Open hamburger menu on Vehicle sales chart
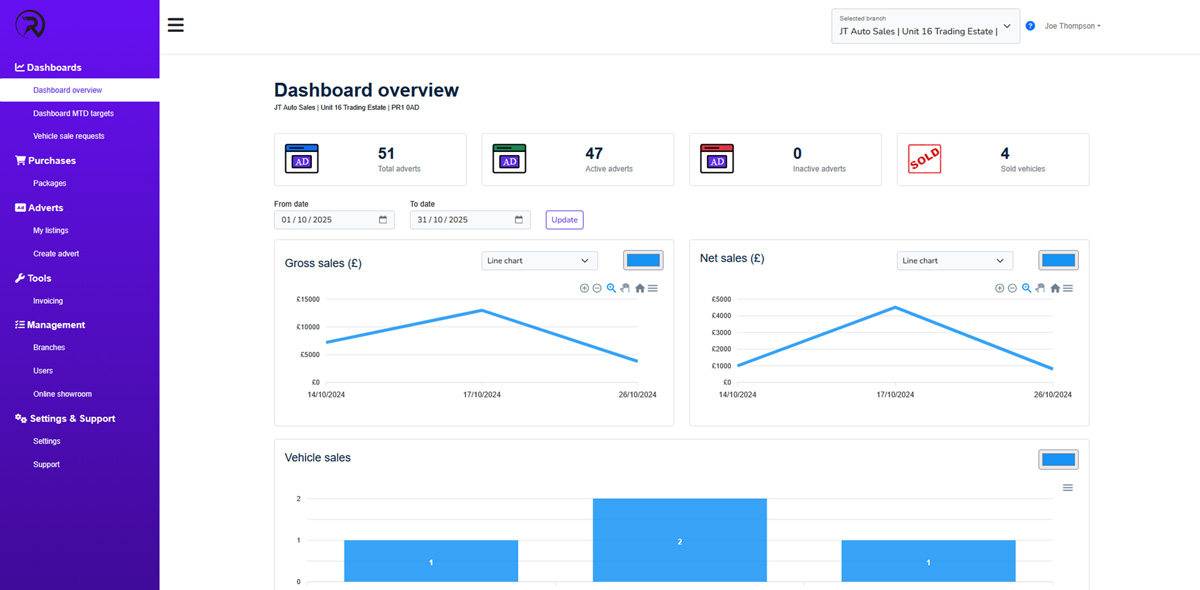The image size is (1200, 590). [1068, 488]
